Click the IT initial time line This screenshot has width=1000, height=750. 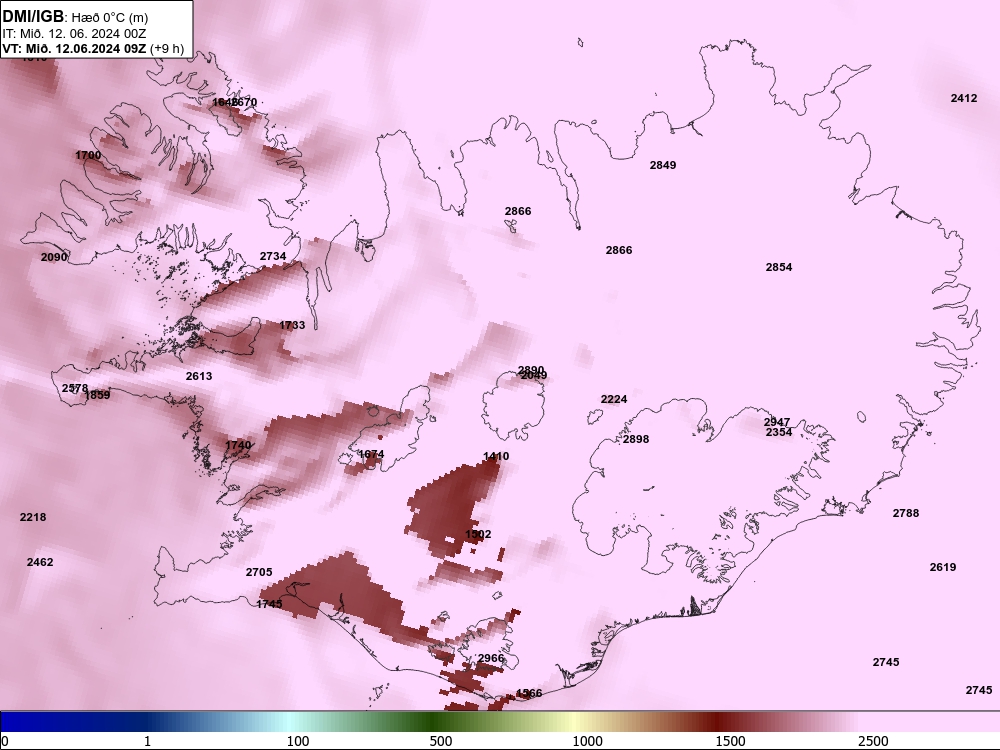pyautogui.click(x=74, y=34)
